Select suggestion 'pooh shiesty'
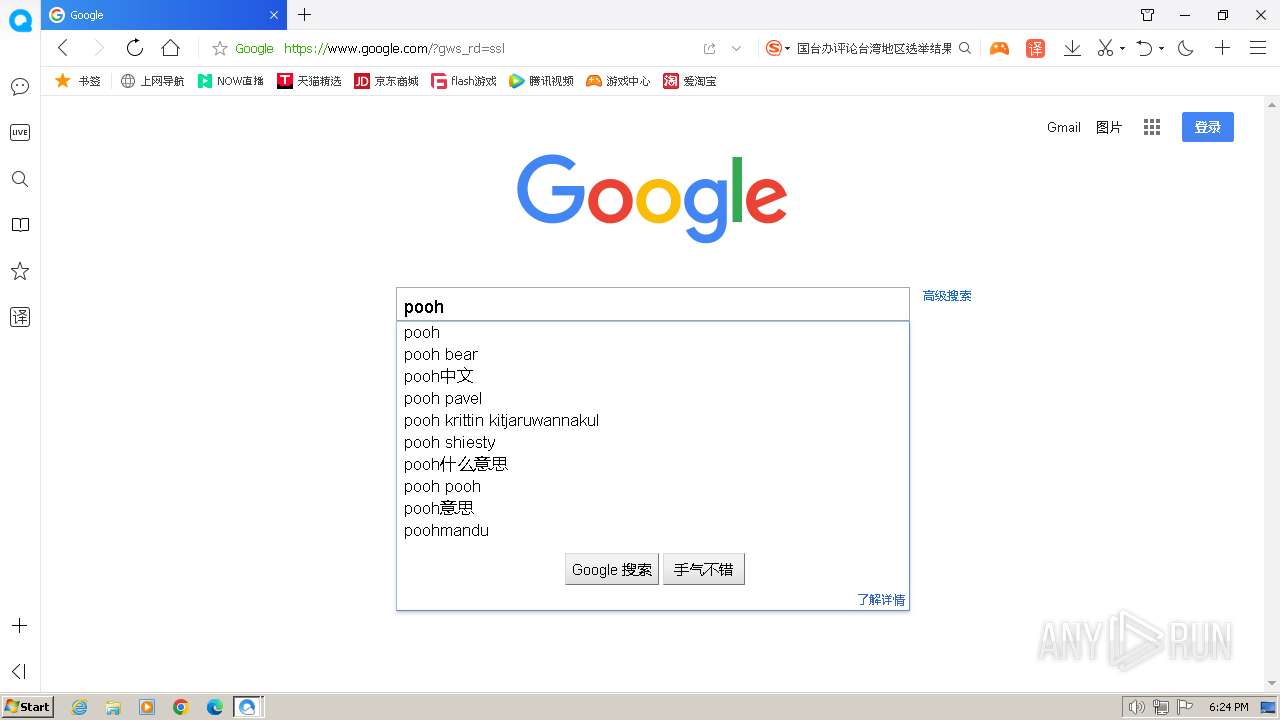The width and height of the screenshot is (1280, 720). (653, 442)
